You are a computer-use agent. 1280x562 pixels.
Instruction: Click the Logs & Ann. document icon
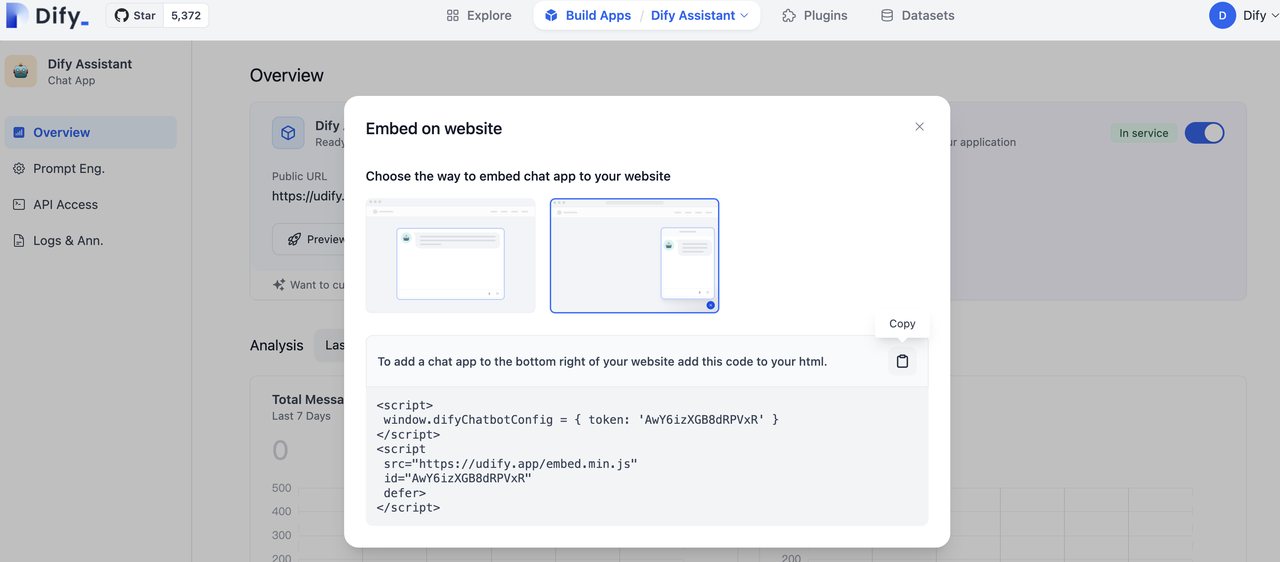(x=19, y=240)
